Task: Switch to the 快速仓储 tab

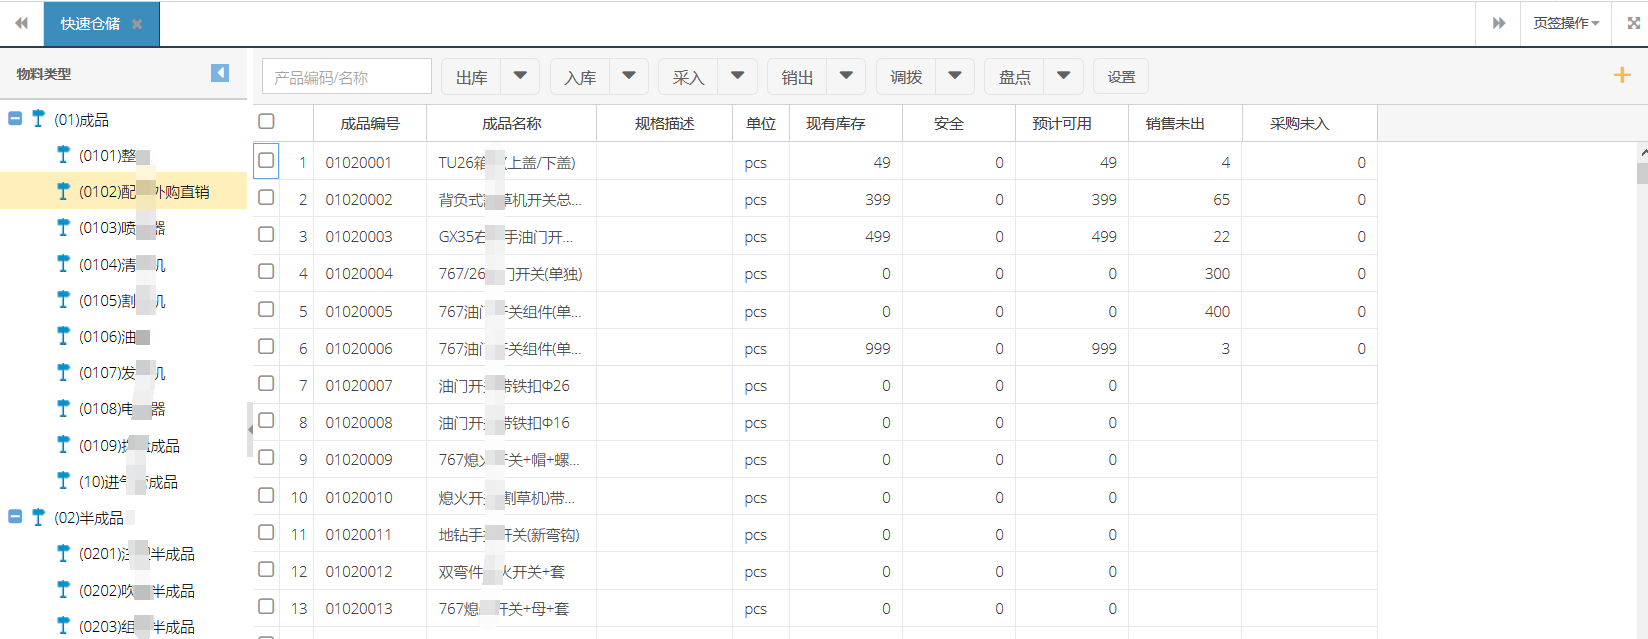Action: (90, 24)
